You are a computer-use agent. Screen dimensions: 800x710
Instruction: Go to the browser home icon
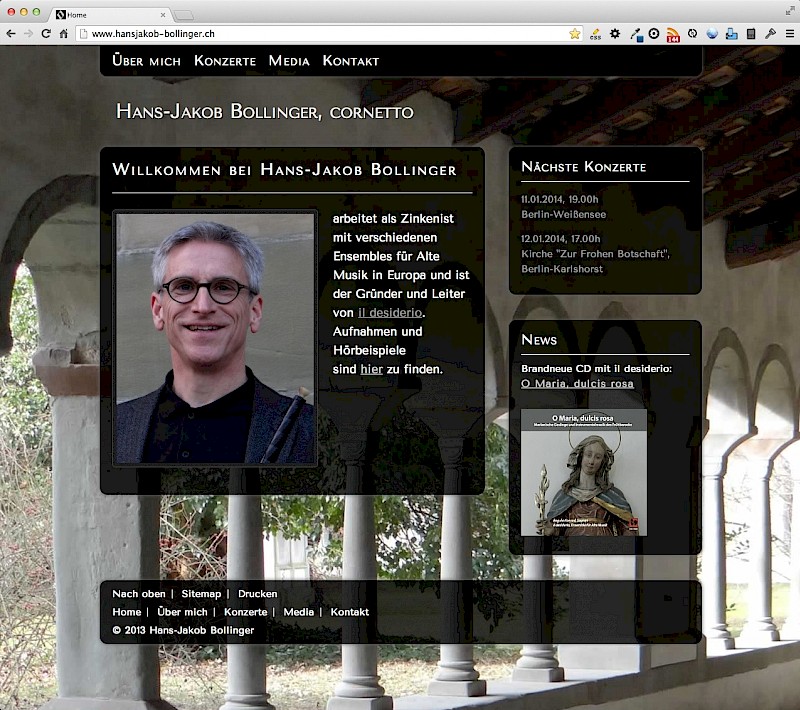(63, 34)
